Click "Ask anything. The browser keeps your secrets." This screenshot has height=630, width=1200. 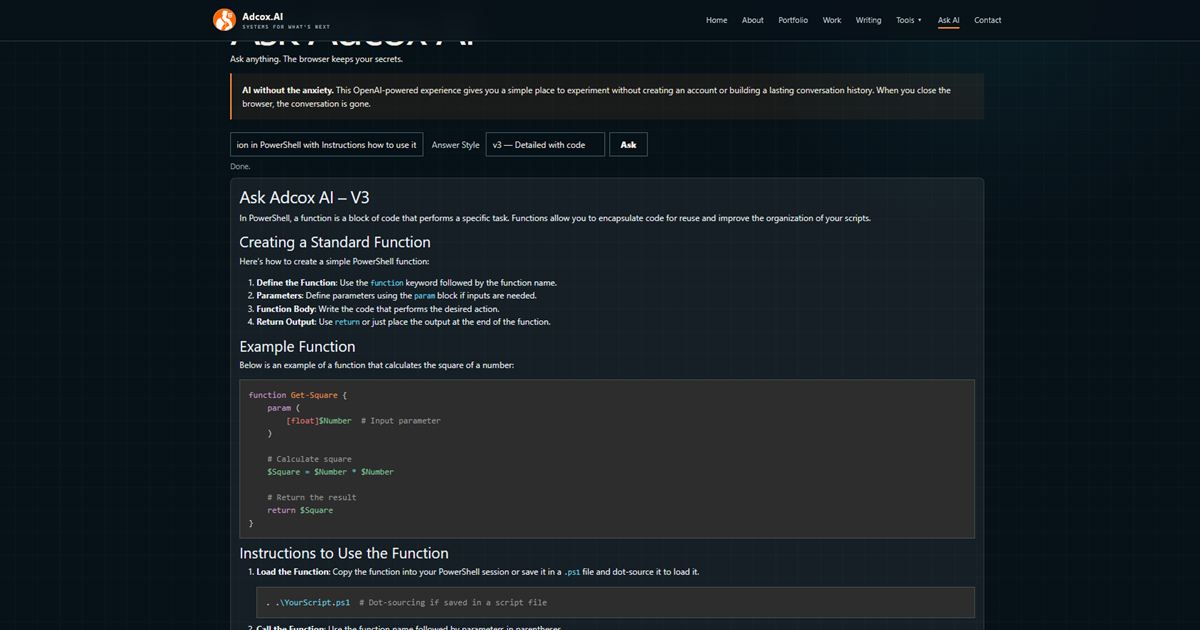(x=316, y=59)
